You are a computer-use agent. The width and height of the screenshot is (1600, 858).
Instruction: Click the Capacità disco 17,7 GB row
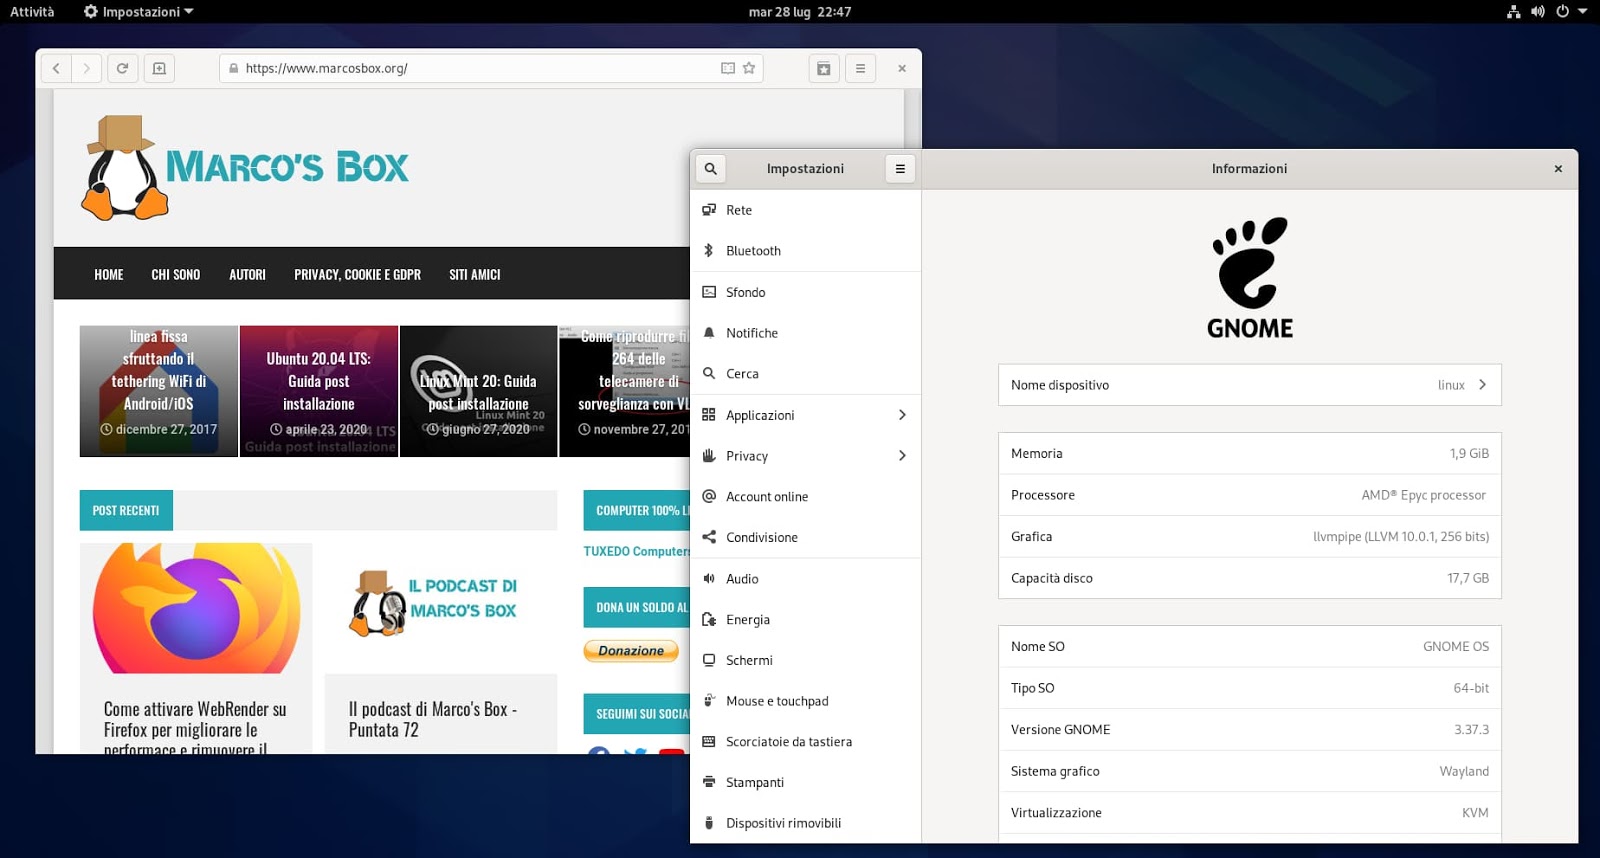[1249, 578]
